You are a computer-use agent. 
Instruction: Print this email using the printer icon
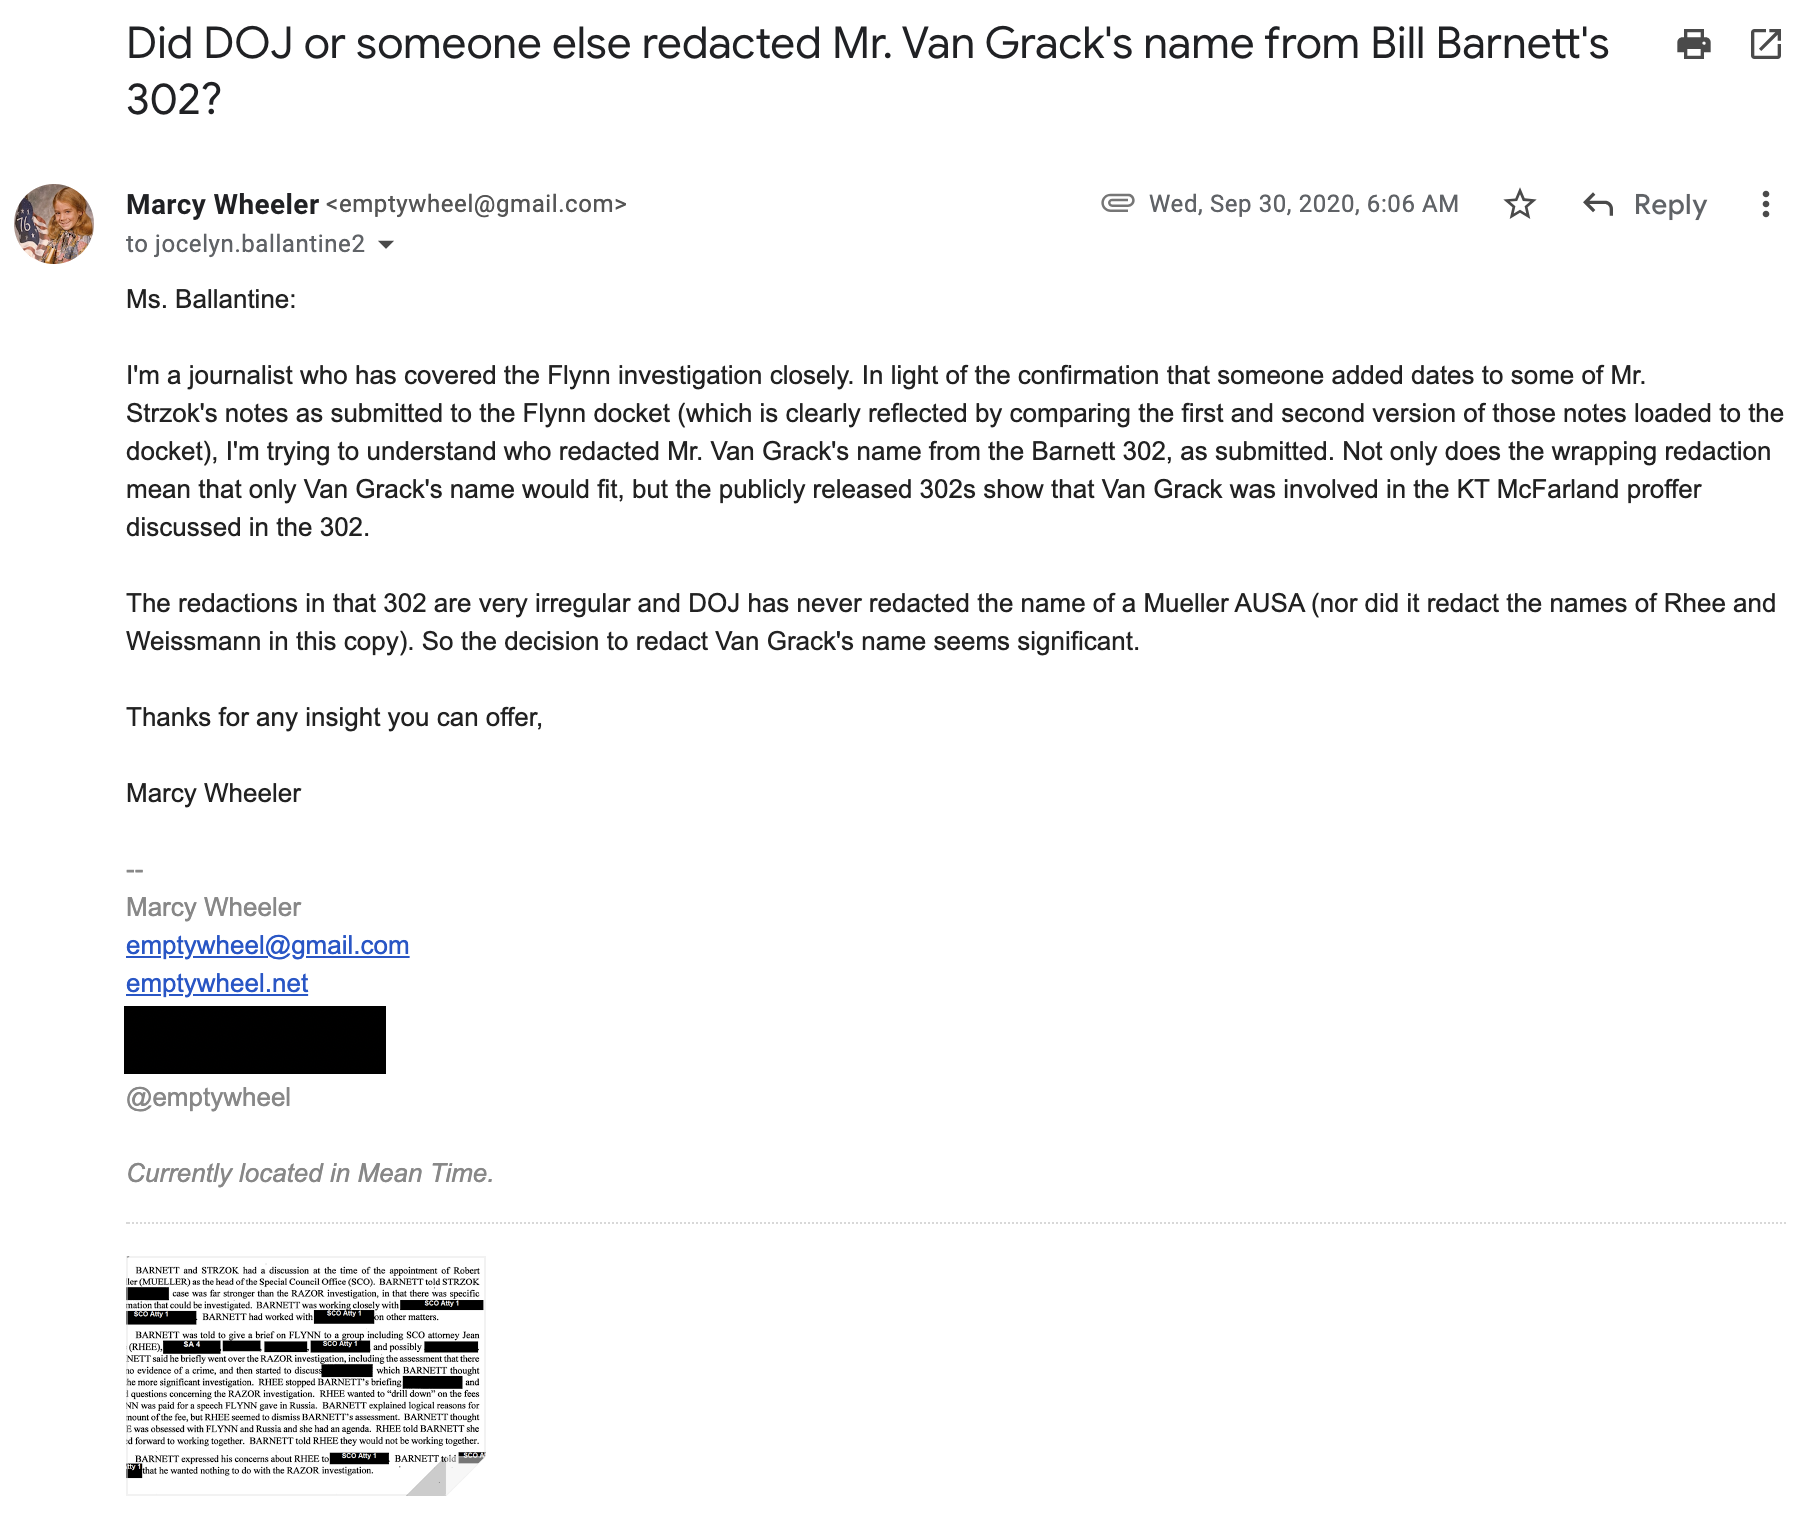[x=1693, y=44]
